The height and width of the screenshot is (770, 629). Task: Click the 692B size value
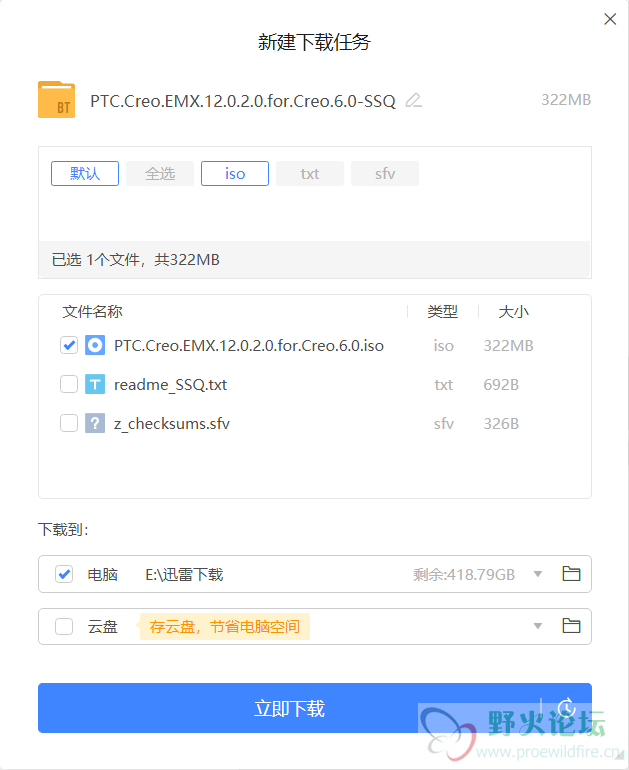501,385
